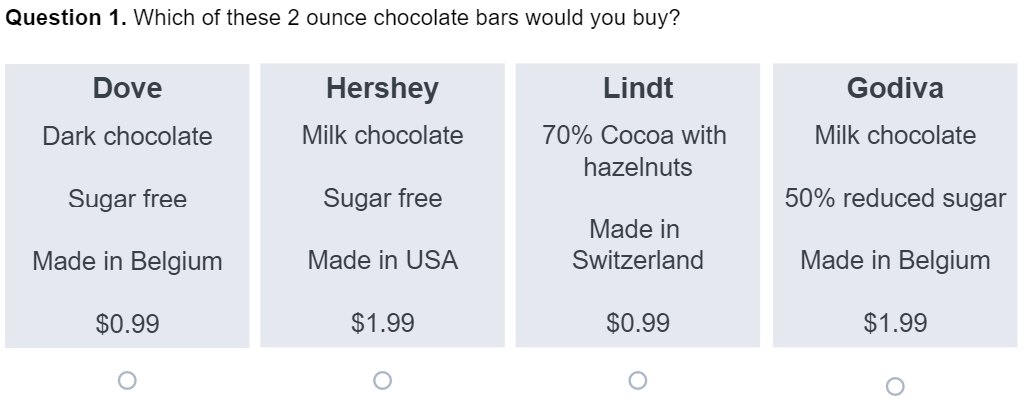Click "50% reduced sugar" on Godiva card
The image size is (1030, 415).
(x=895, y=198)
